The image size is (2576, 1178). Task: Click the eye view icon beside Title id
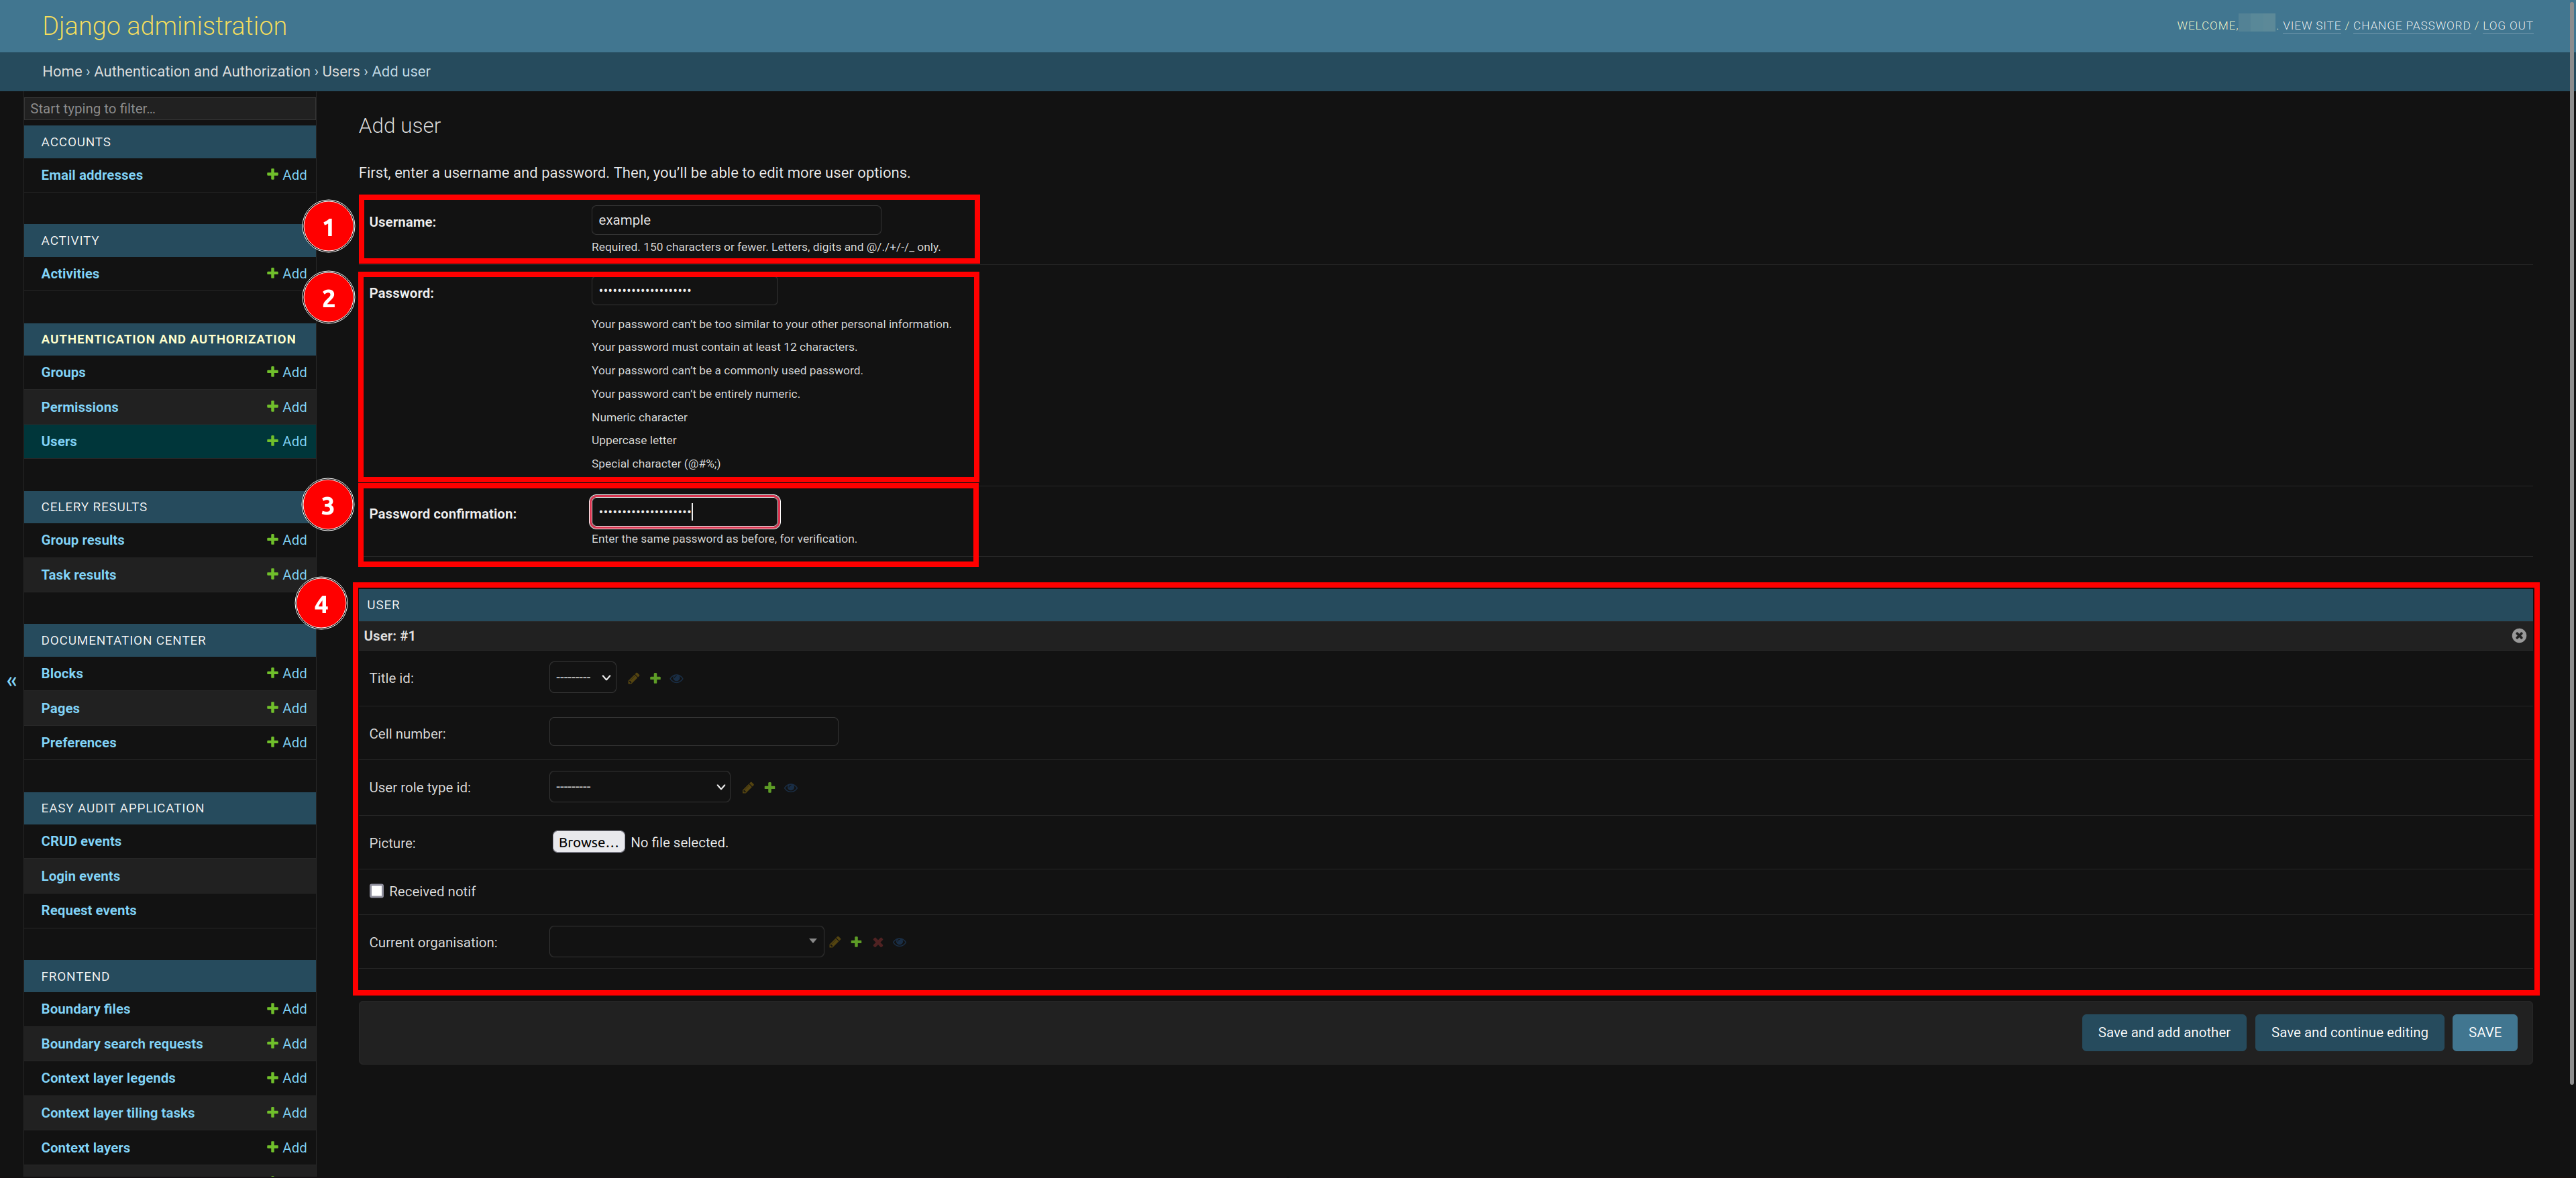(x=677, y=678)
